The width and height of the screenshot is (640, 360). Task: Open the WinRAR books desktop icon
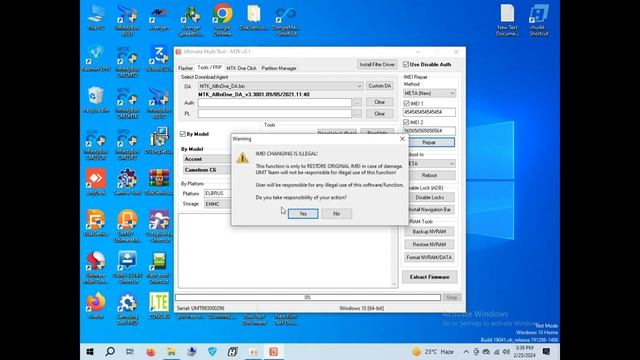(159, 182)
